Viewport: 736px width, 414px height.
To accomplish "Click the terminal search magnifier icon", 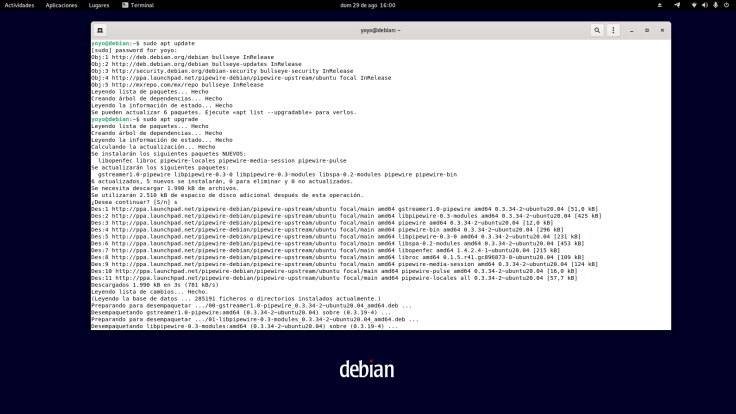I will [x=597, y=30].
